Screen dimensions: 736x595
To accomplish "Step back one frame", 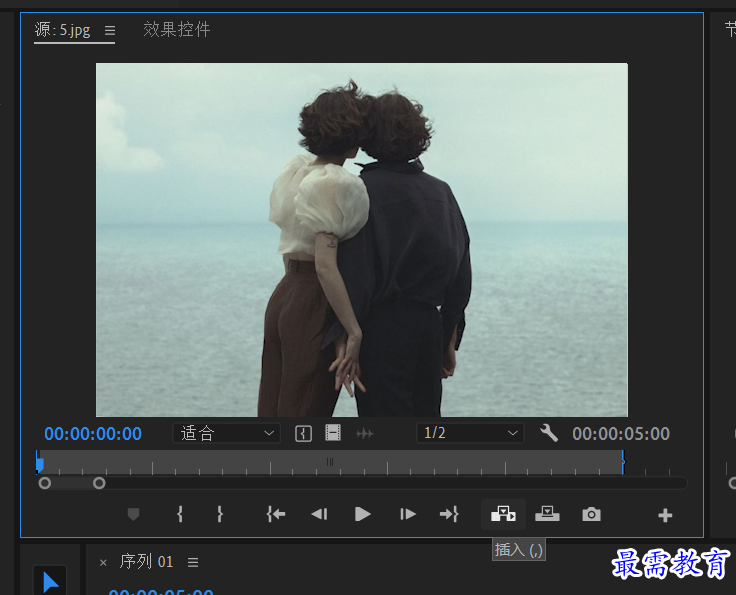I will [319, 514].
